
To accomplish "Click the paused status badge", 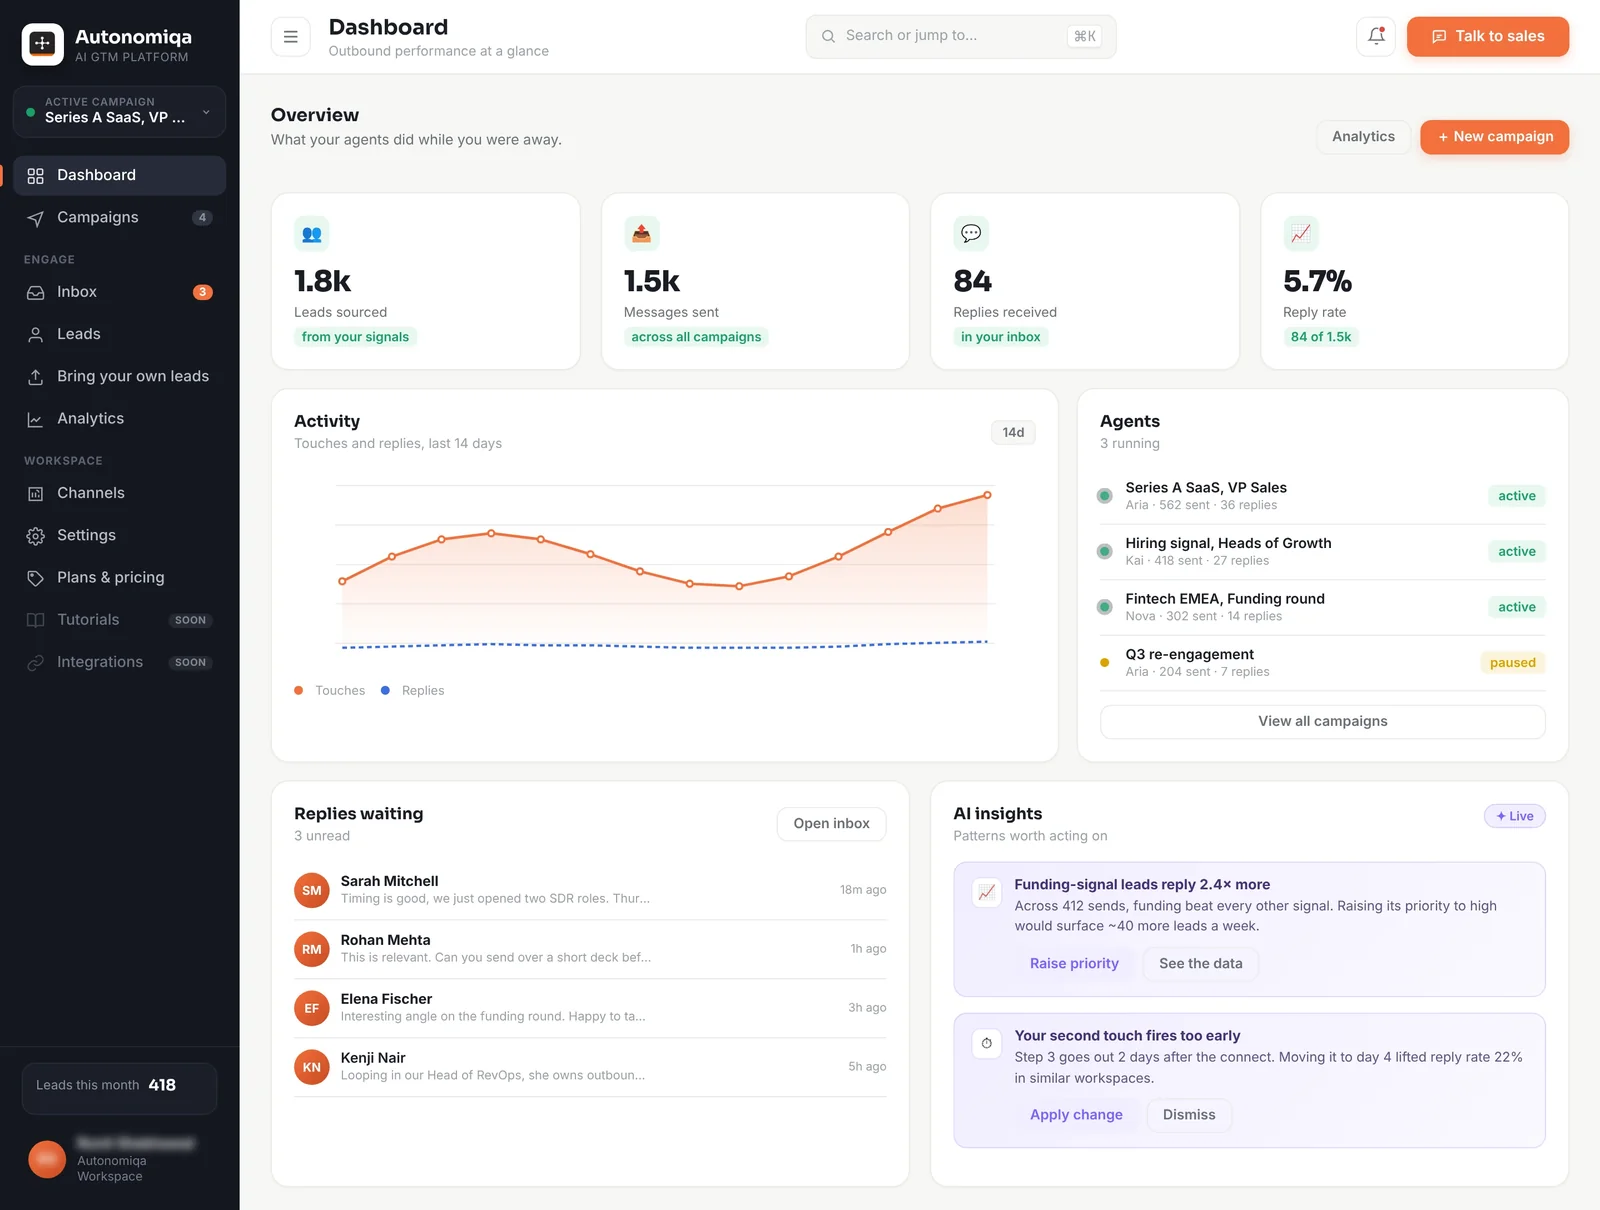I will (1512, 663).
